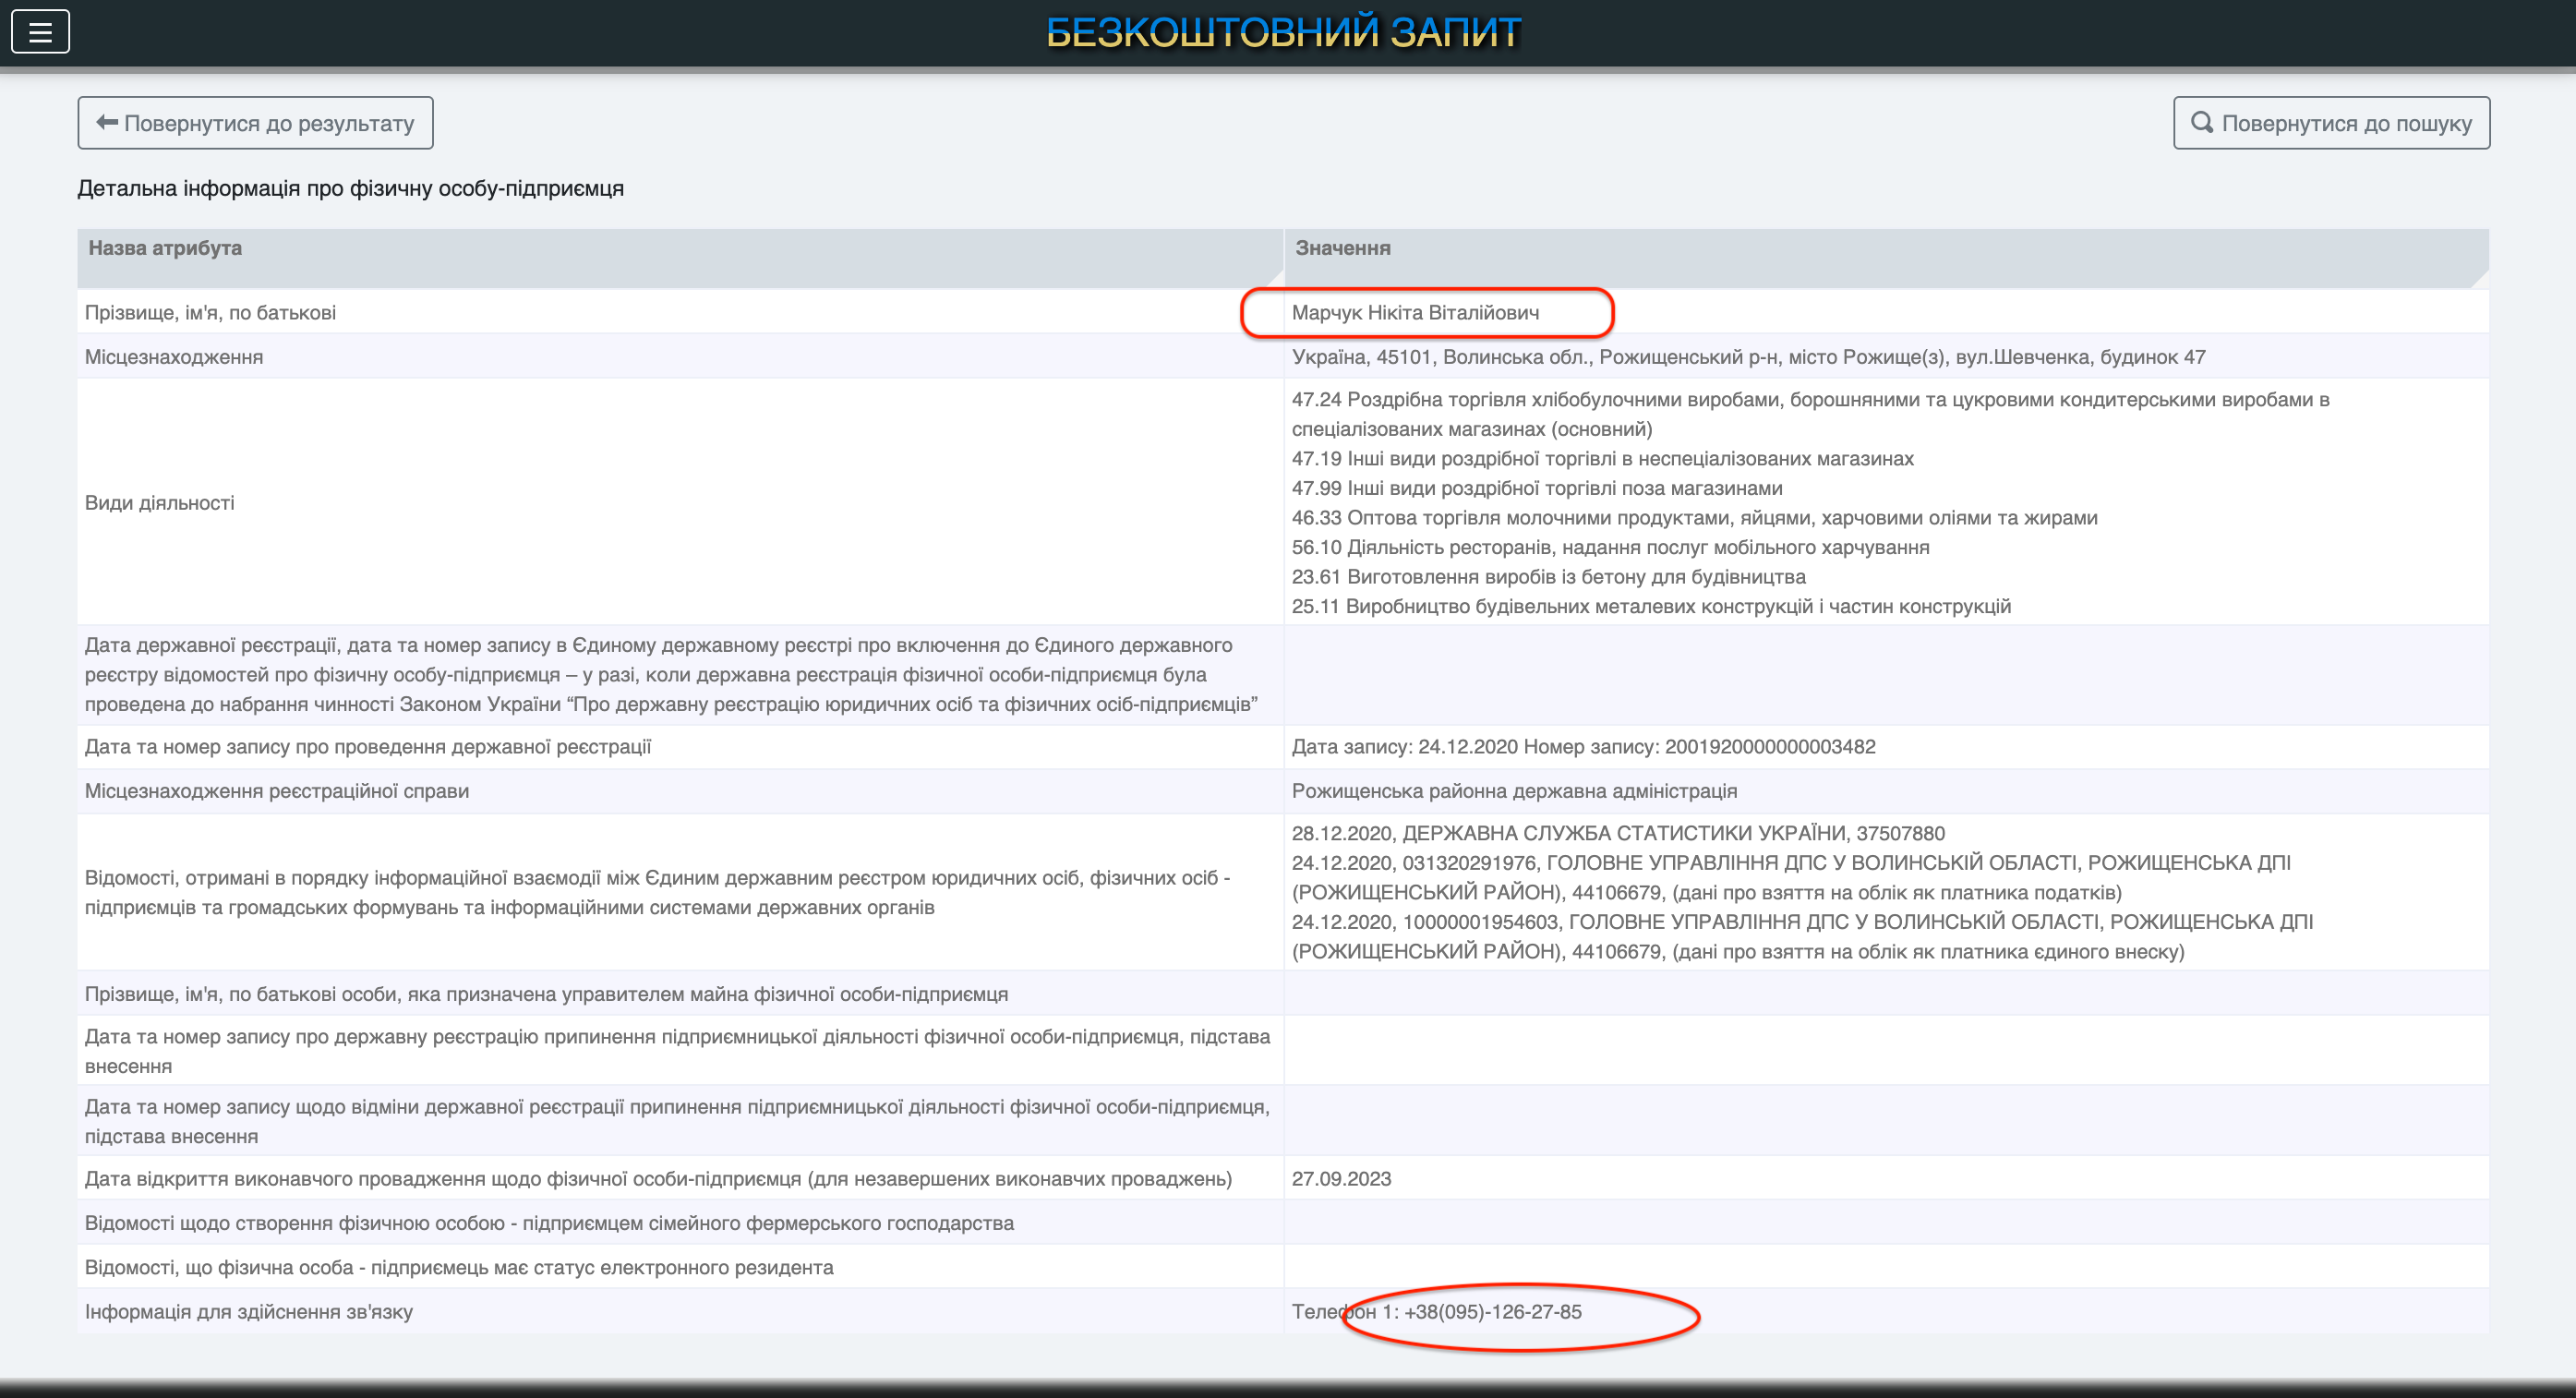Click the Місцезнаходження address value
The width and height of the screenshot is (2576, 1398).
pyautogui.click(x=1748, y=357)
